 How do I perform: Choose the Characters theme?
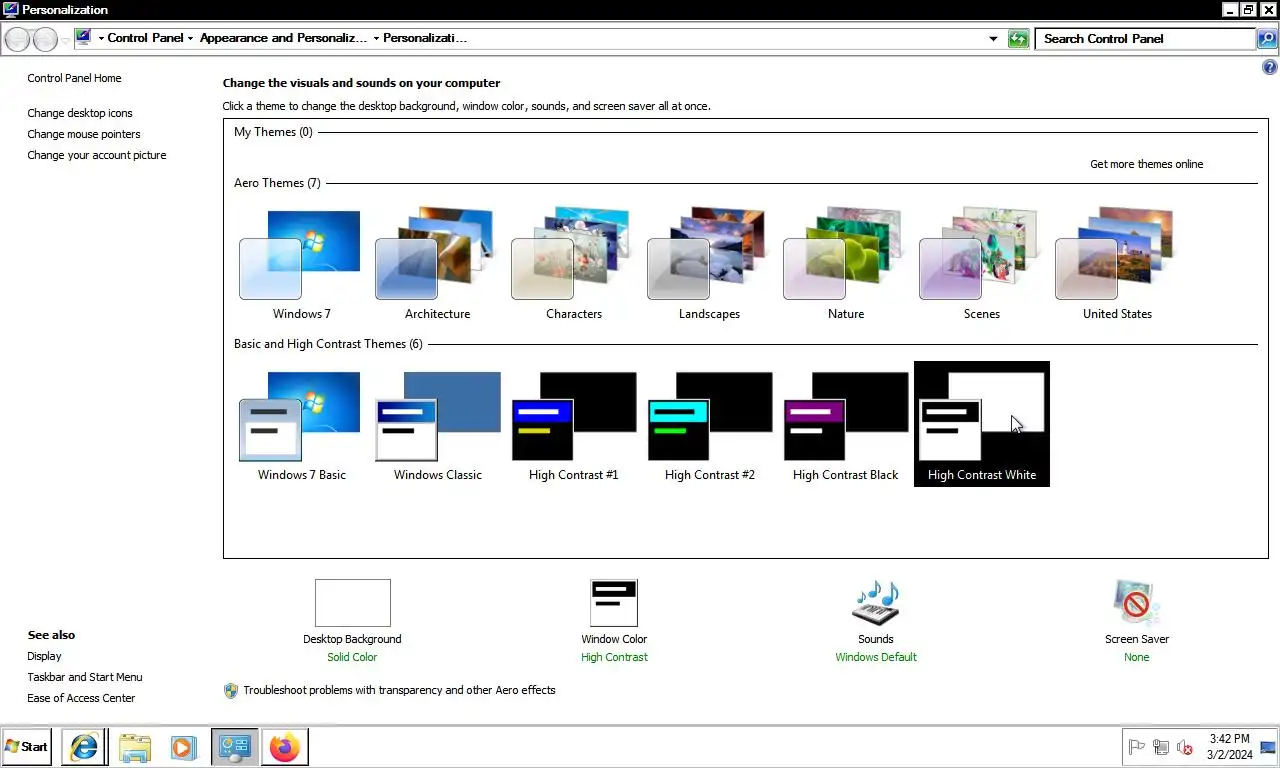point(573,264)
